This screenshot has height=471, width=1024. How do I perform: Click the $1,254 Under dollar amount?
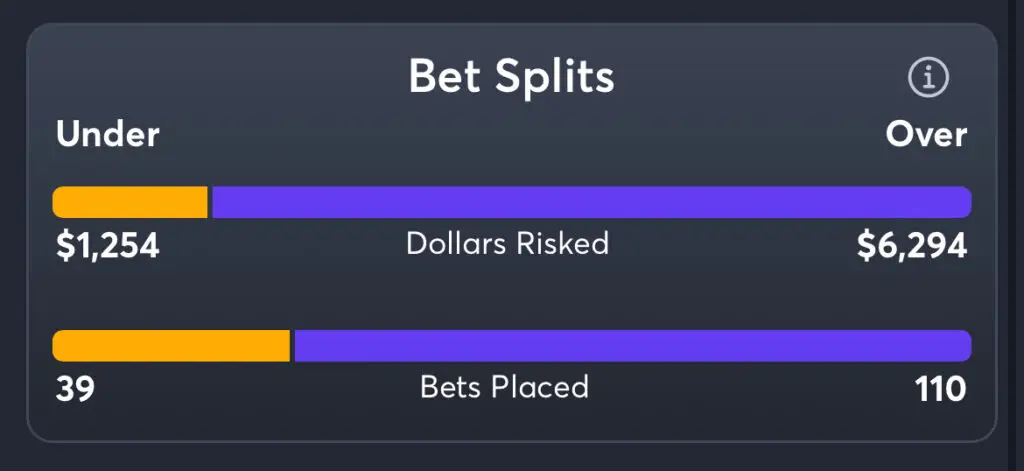[108, 246]
